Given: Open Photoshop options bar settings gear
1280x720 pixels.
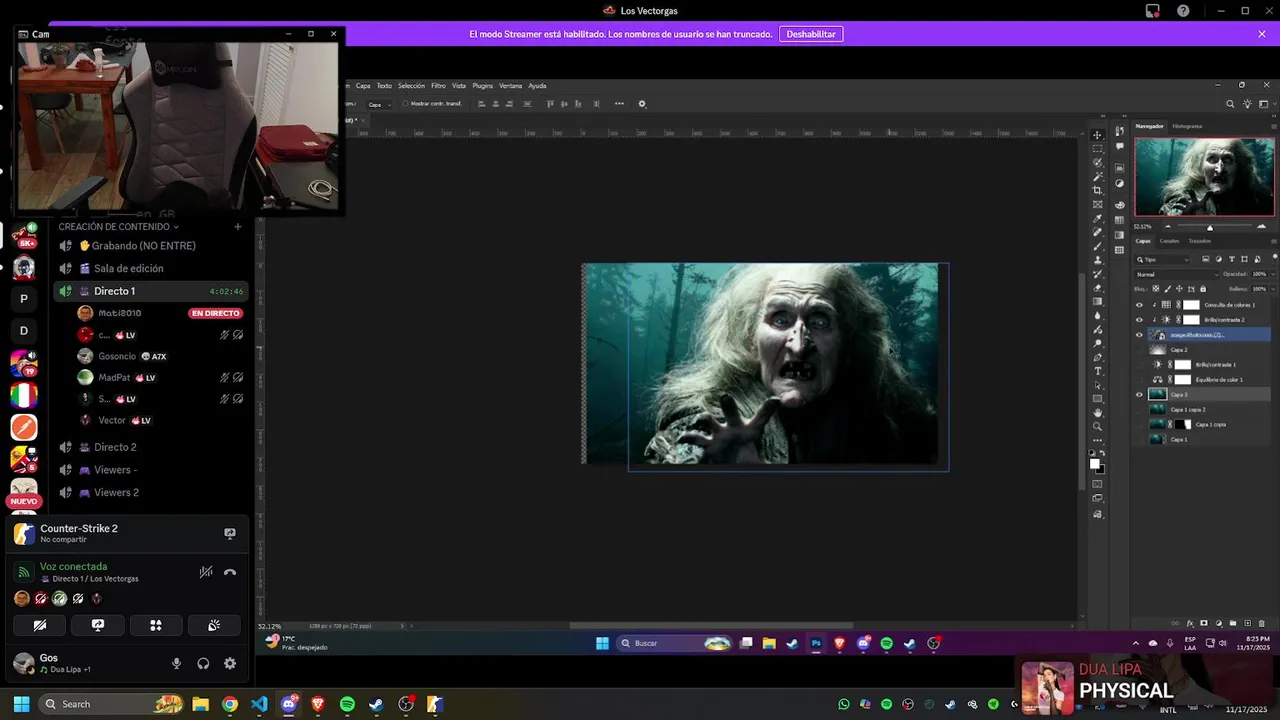Looking at the screenshot, I should [x=642, y=104].
